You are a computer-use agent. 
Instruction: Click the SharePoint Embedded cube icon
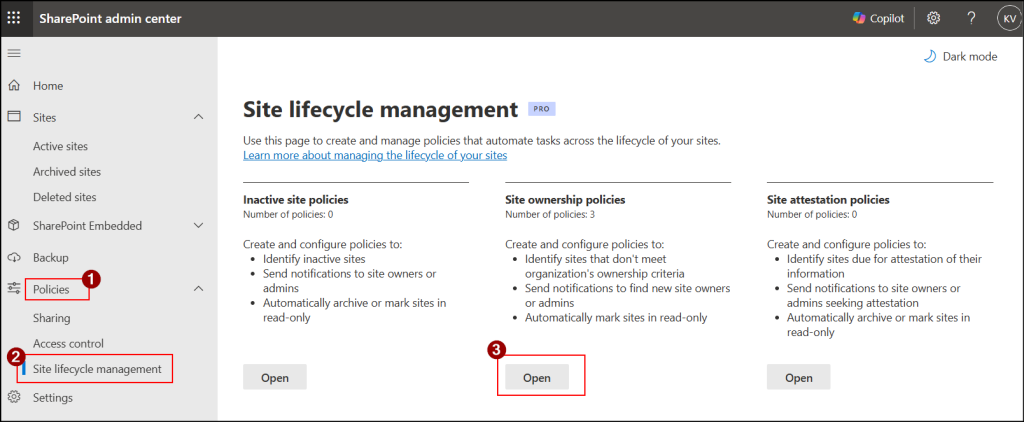click(x=14, y=225)
